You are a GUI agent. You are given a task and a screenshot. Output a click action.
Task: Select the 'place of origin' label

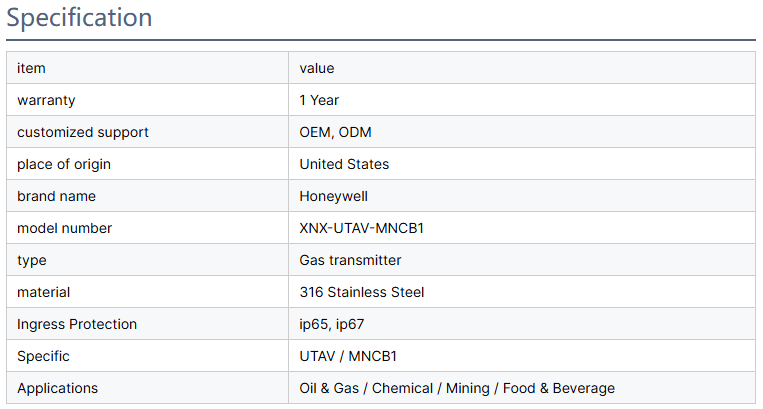click(x=64, y=164)
